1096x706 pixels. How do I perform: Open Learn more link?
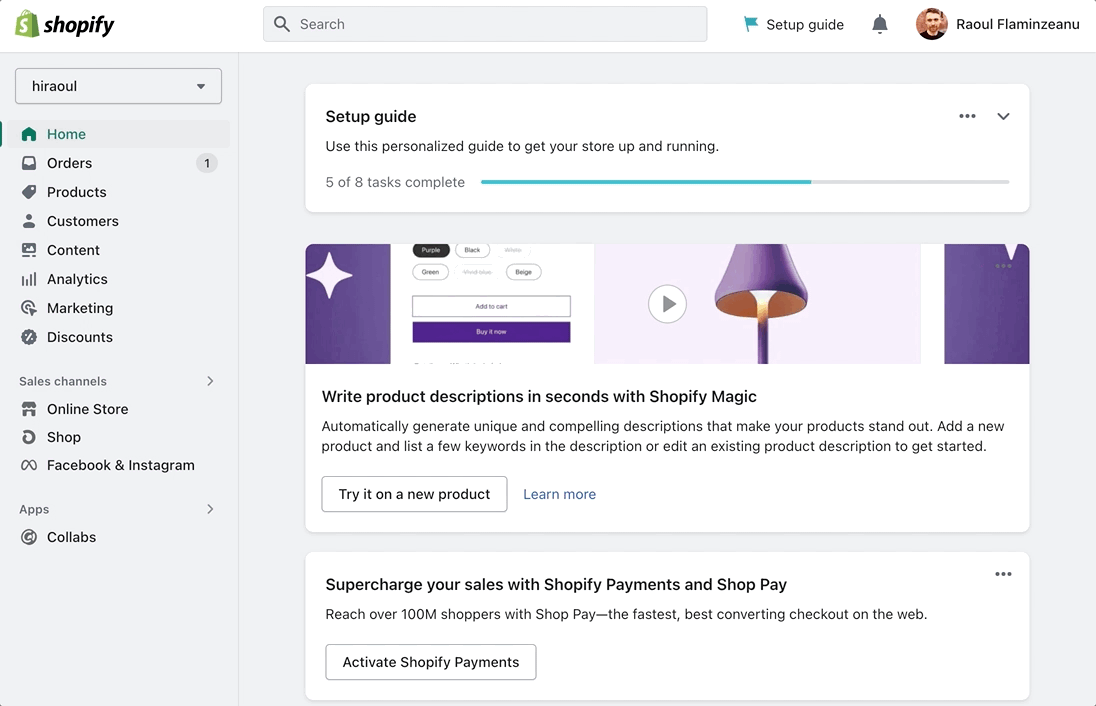click(x=559, y=494)
